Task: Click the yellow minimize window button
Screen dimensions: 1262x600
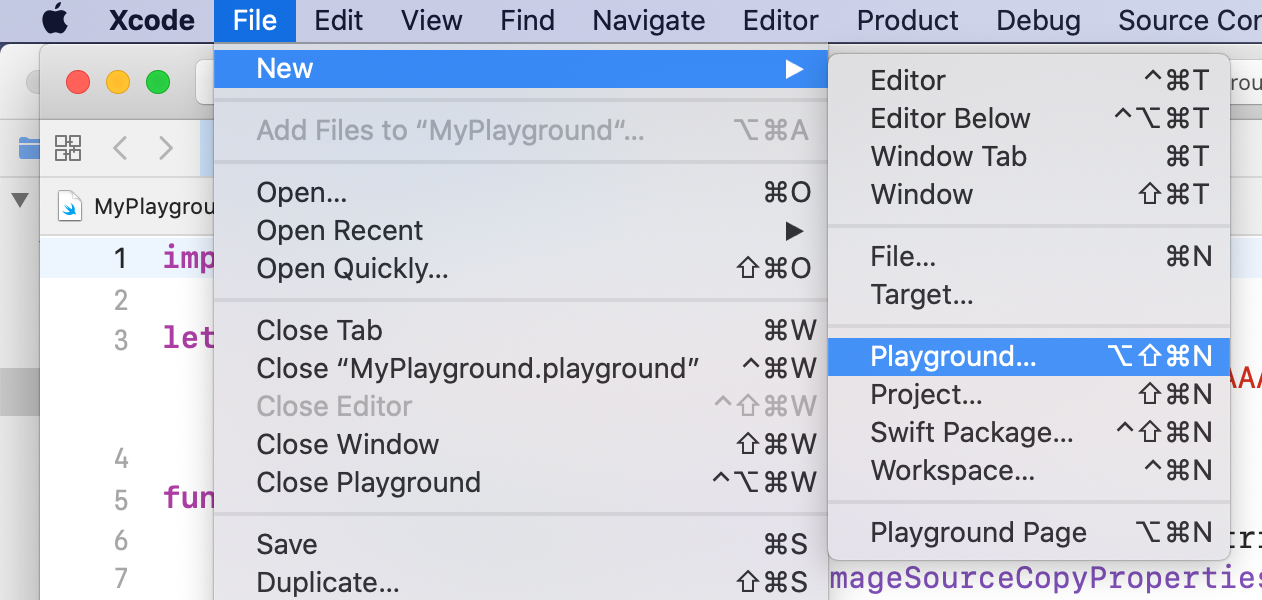Action: pos(118,82)
